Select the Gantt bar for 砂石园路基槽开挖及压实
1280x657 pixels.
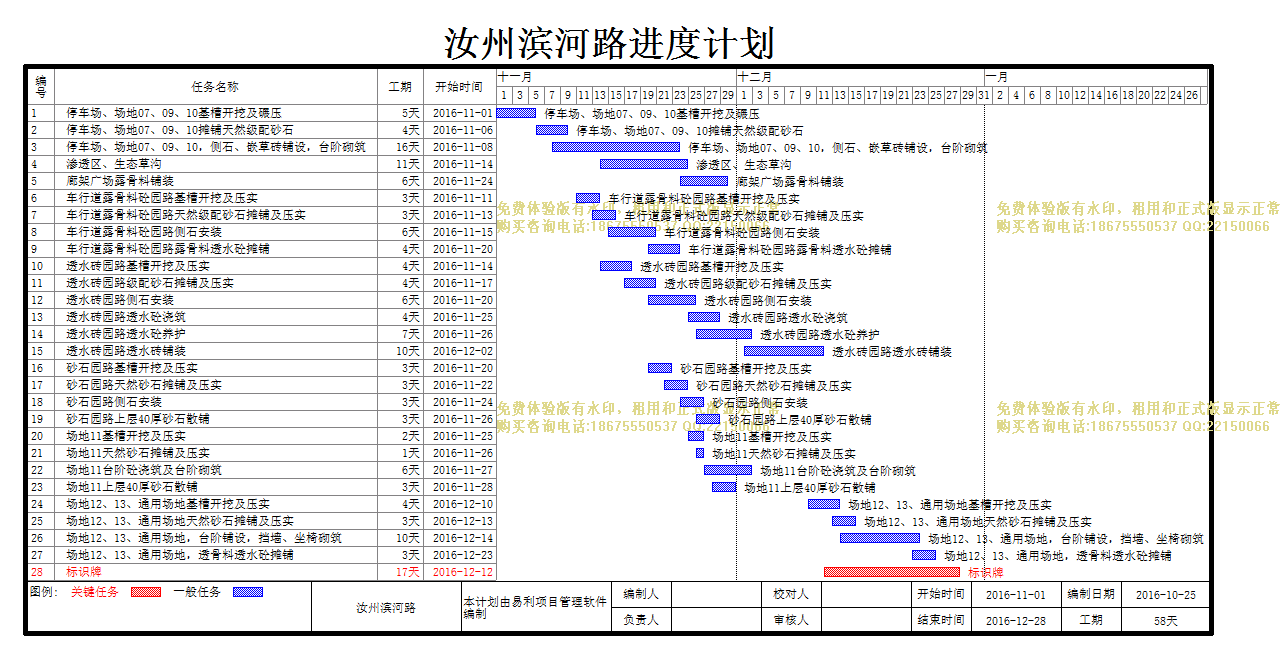click(660, 368)
